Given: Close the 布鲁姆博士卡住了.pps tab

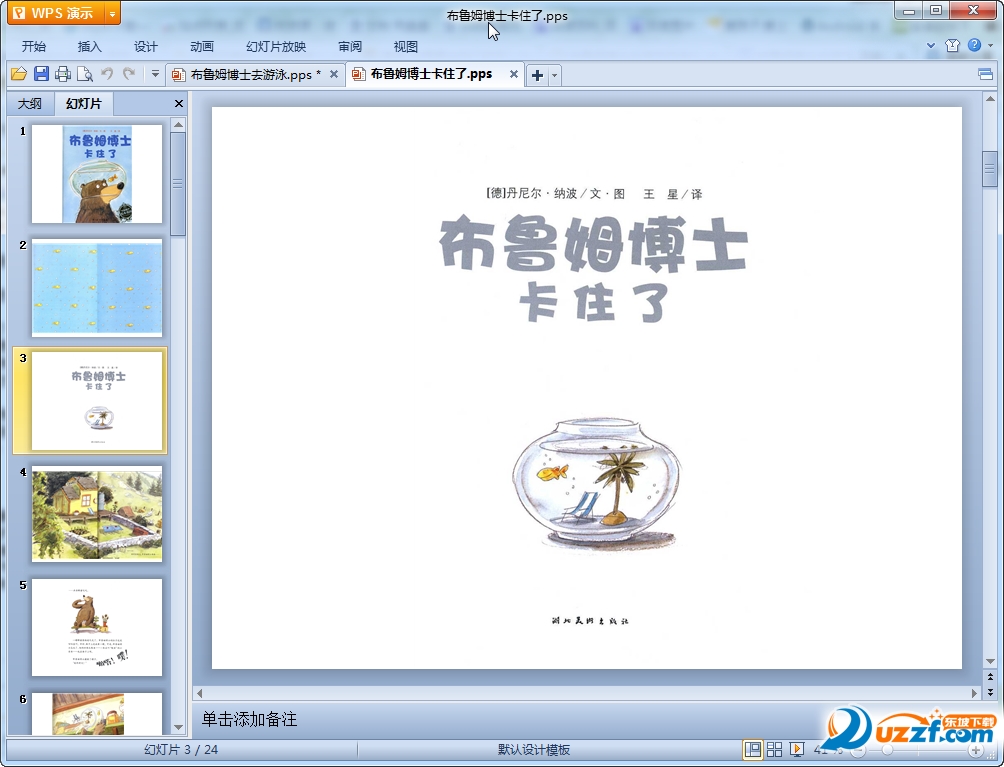Looking at the screenshot, I should (514, 74).
